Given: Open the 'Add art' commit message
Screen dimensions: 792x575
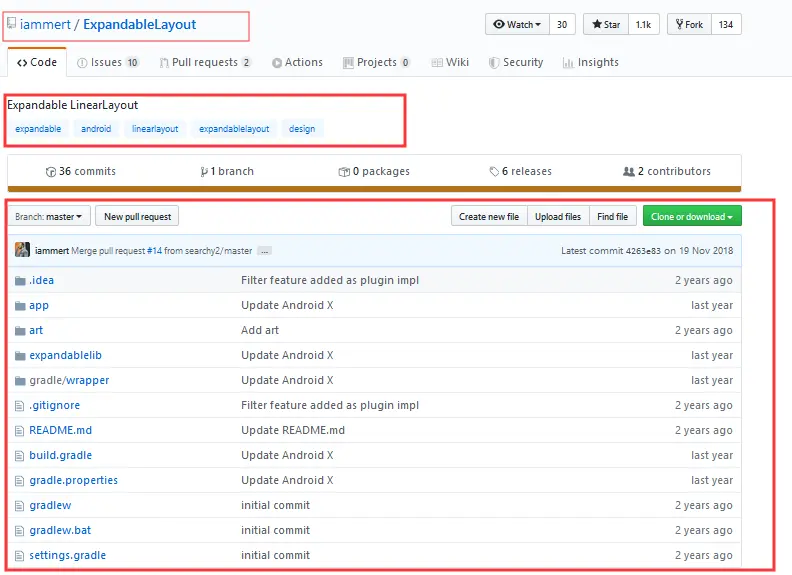Looking at the screenshot, I should click(260, 330).
